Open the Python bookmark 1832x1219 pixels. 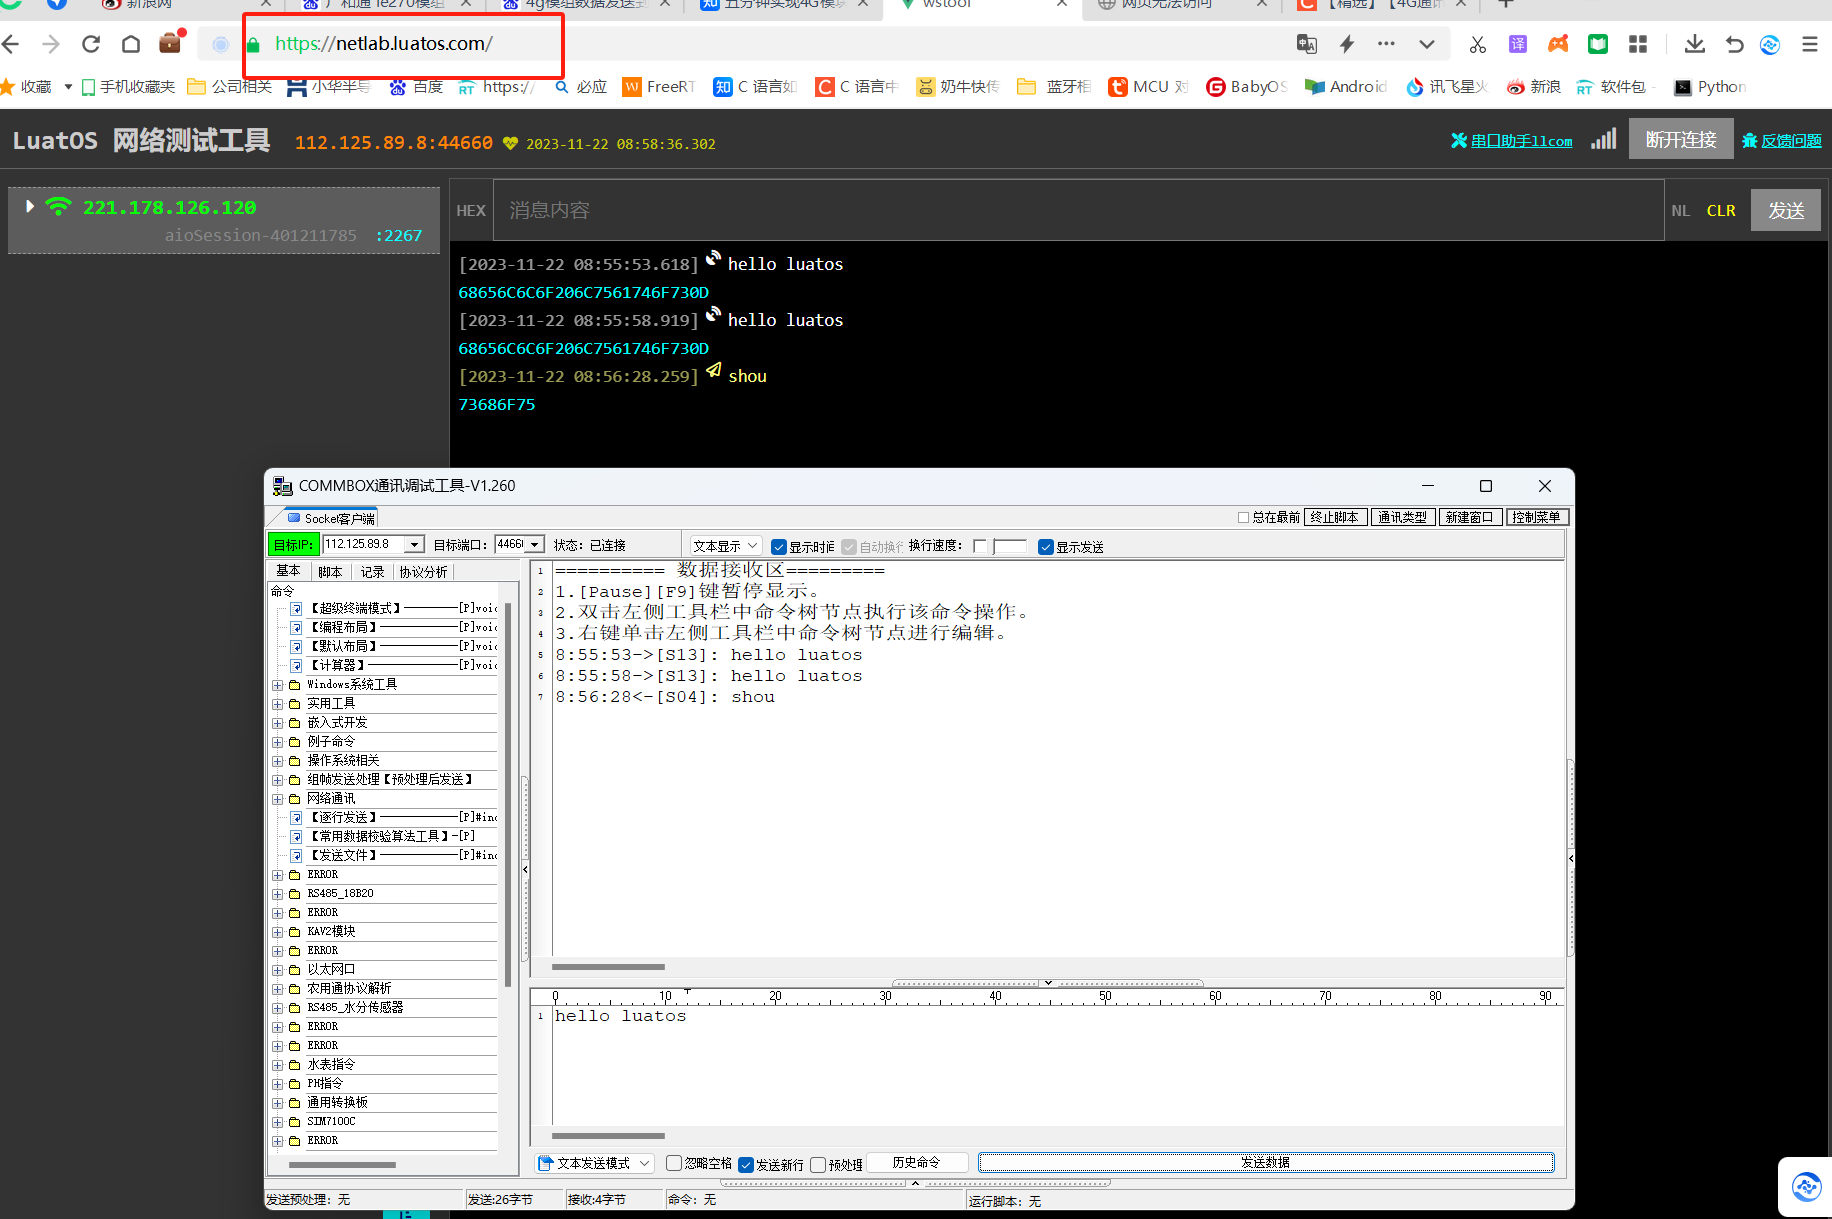click(1710, 87)
